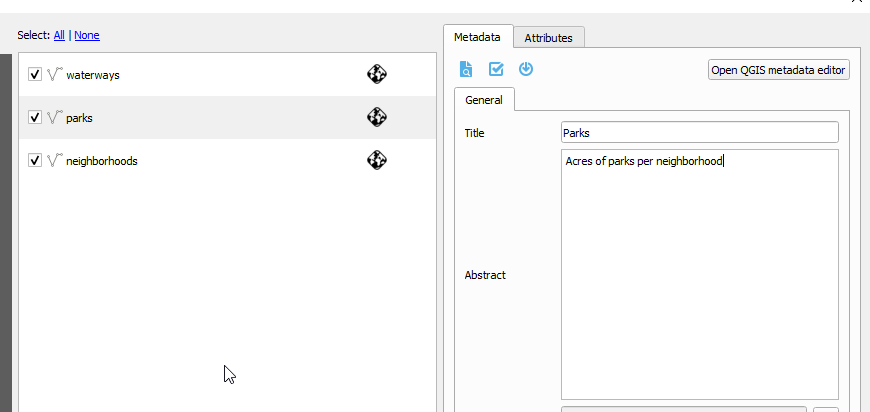The image size is (870, 412).
Task: Click the CRS globe icon in waterways row
Action: 376,74
